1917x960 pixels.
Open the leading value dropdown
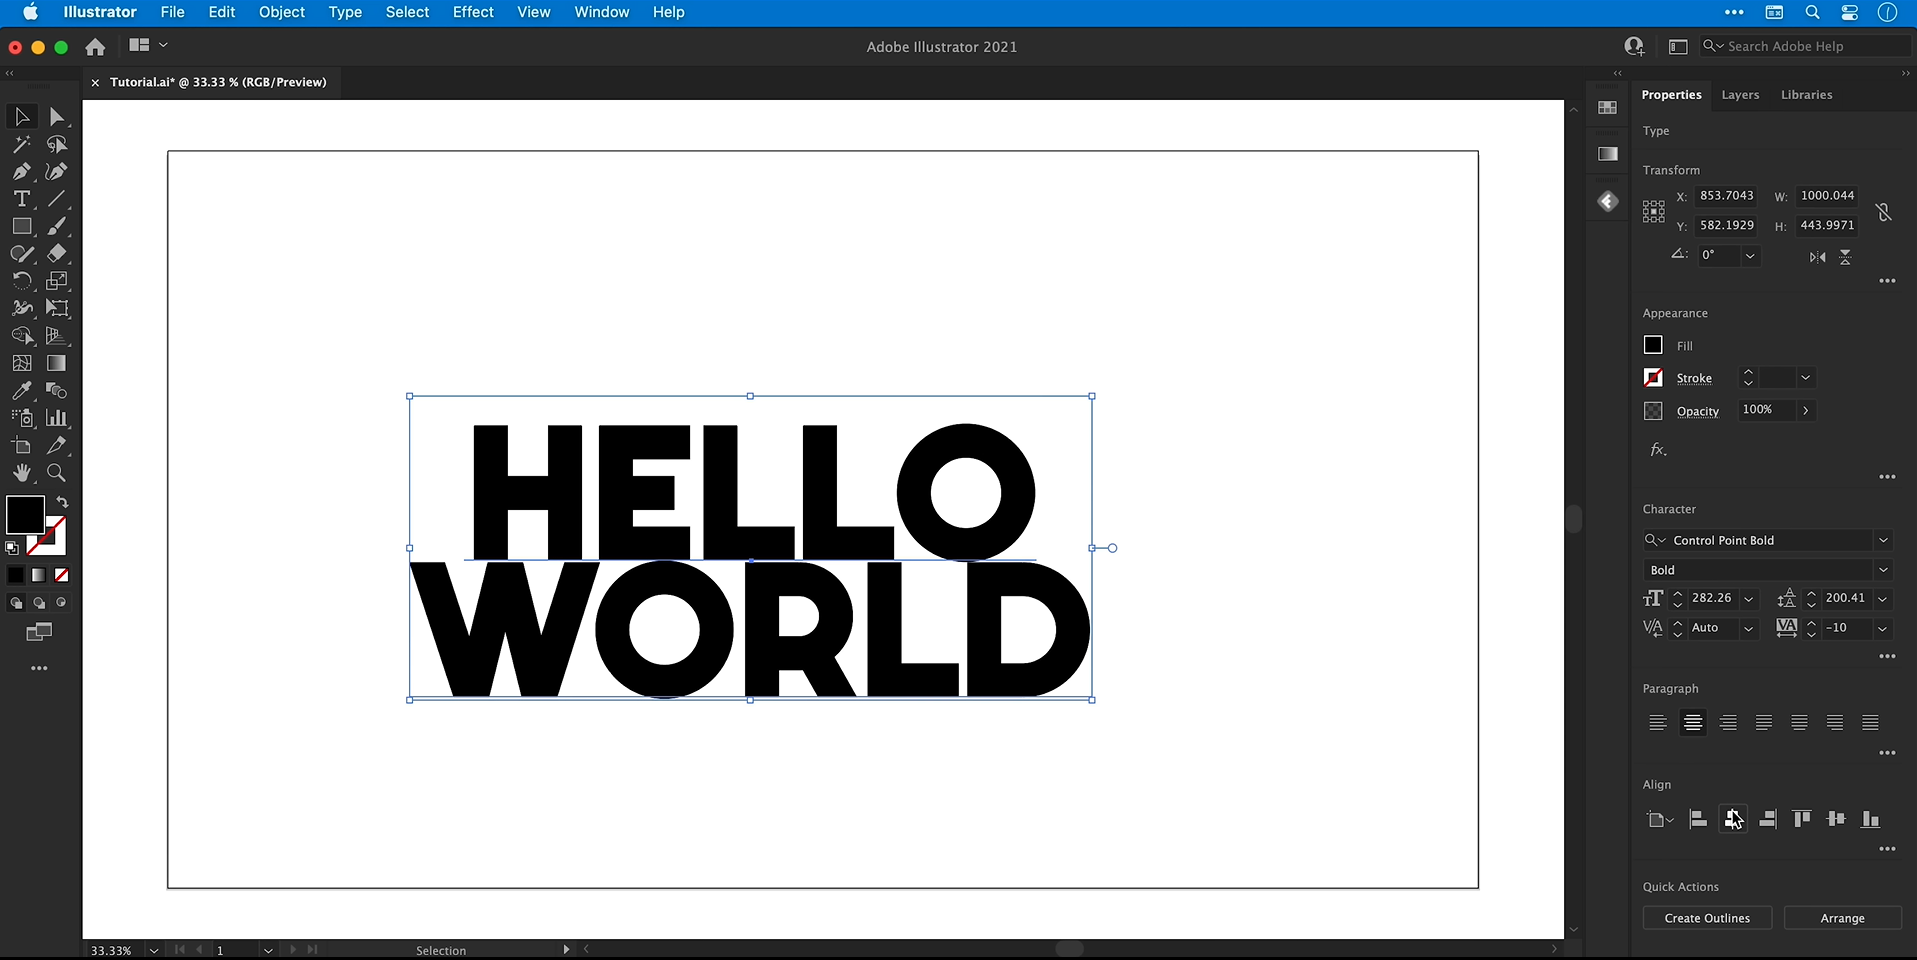click(1883, 599)
